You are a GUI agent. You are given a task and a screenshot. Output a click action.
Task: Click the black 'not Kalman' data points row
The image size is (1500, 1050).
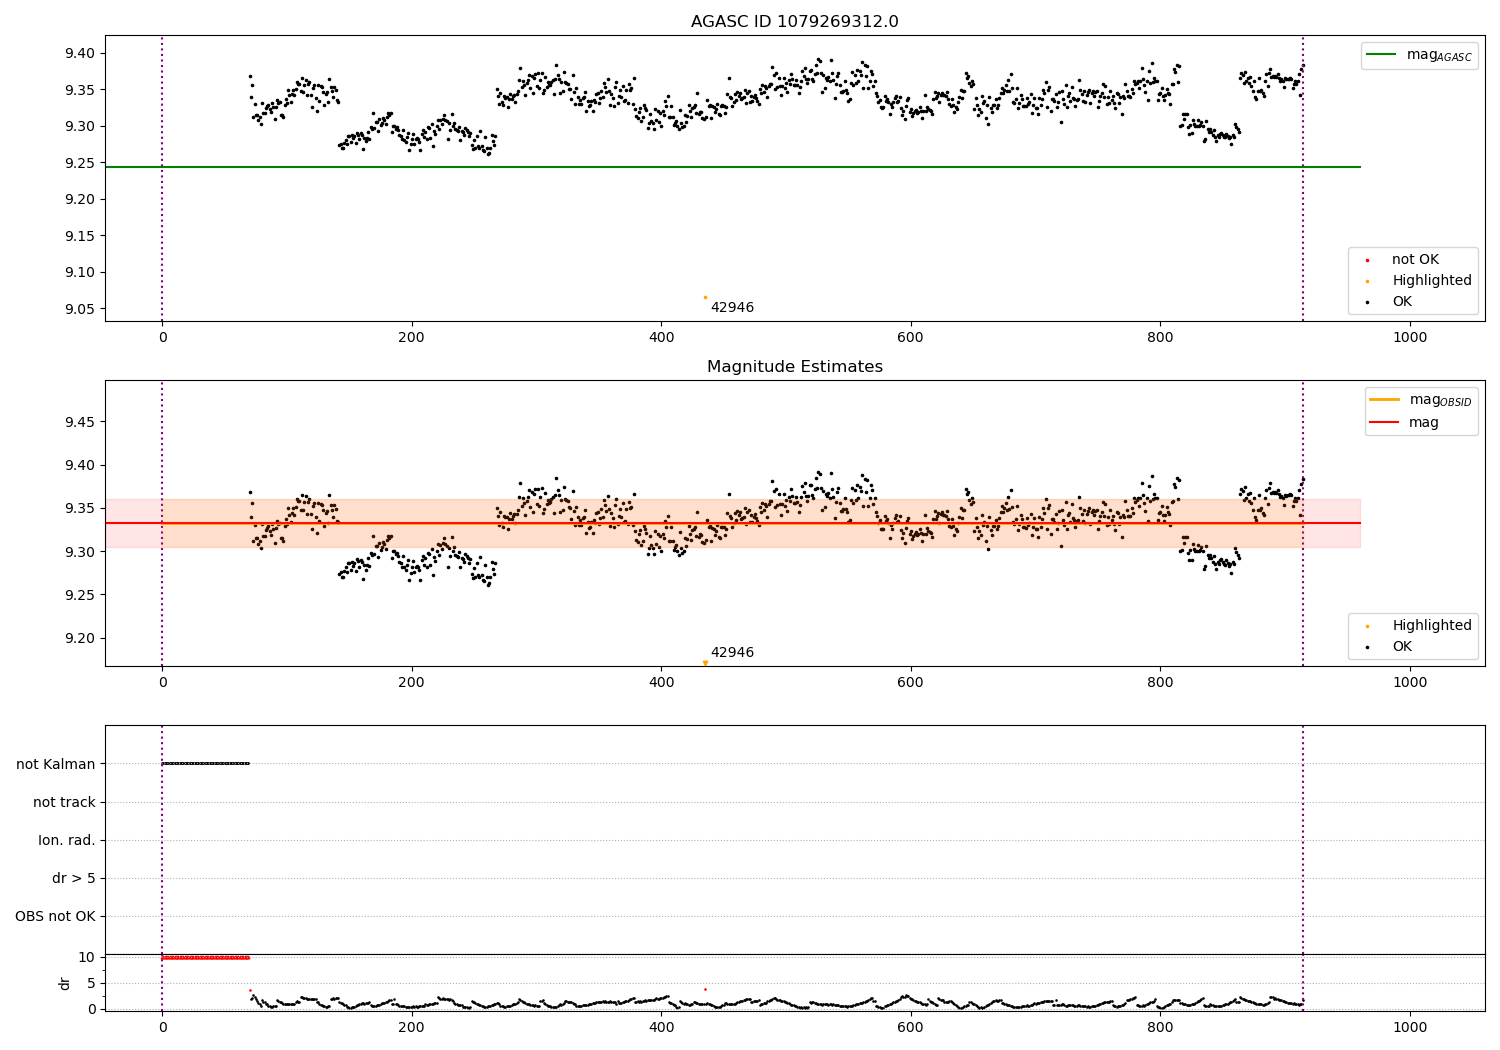pyautogui.click(x=205, y=763)
